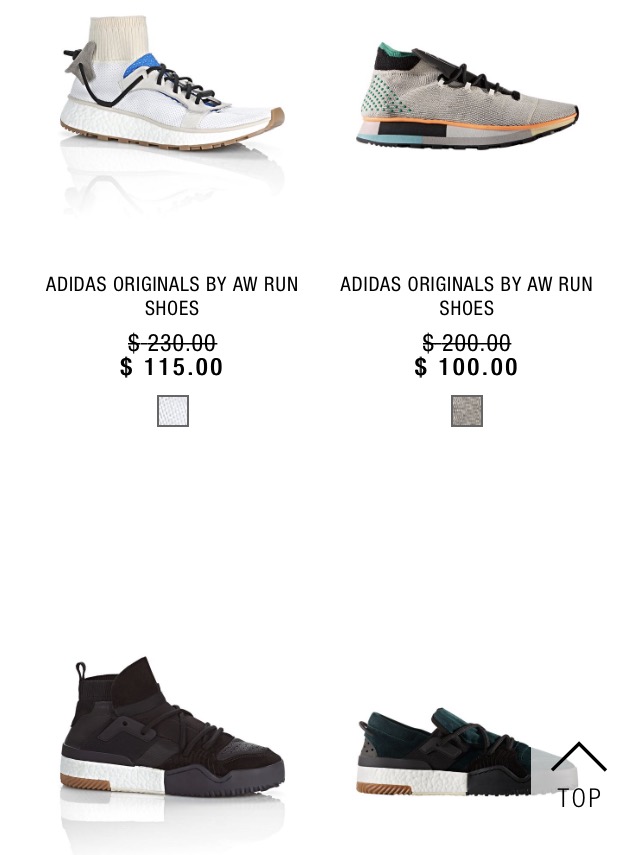The height and width of the screenshot is (855, 640).
Task: View the dark green low-top sneaker image
Action: (x=467, y=752)
